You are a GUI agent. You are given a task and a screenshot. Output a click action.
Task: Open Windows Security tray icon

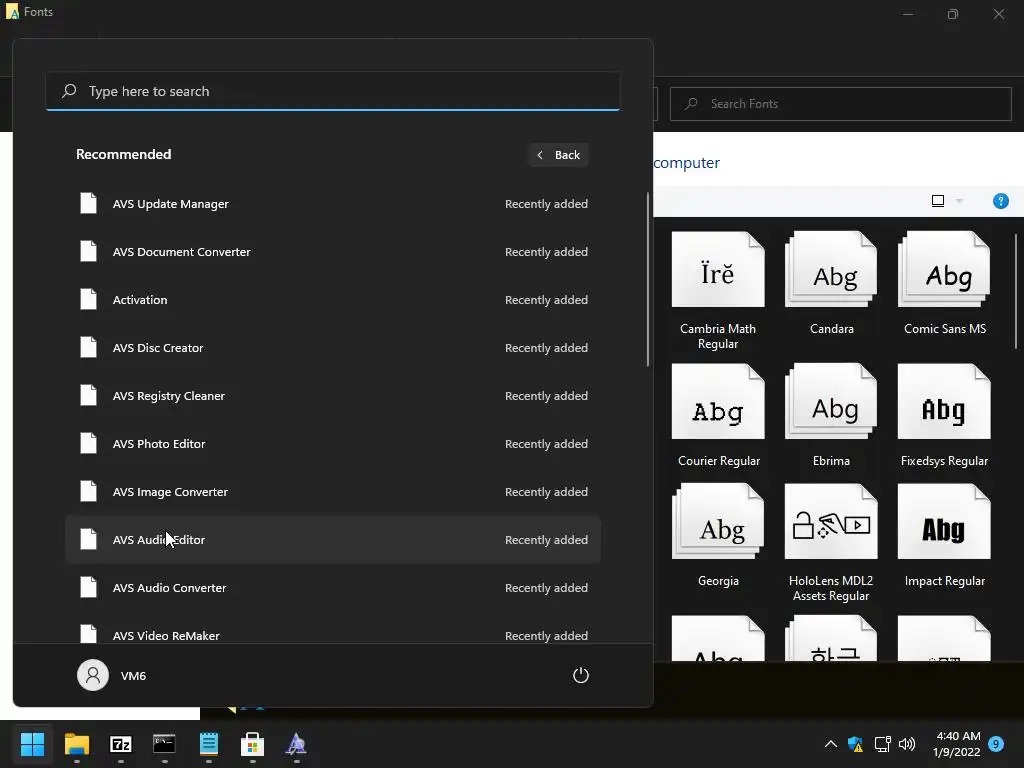coord(856,744)
